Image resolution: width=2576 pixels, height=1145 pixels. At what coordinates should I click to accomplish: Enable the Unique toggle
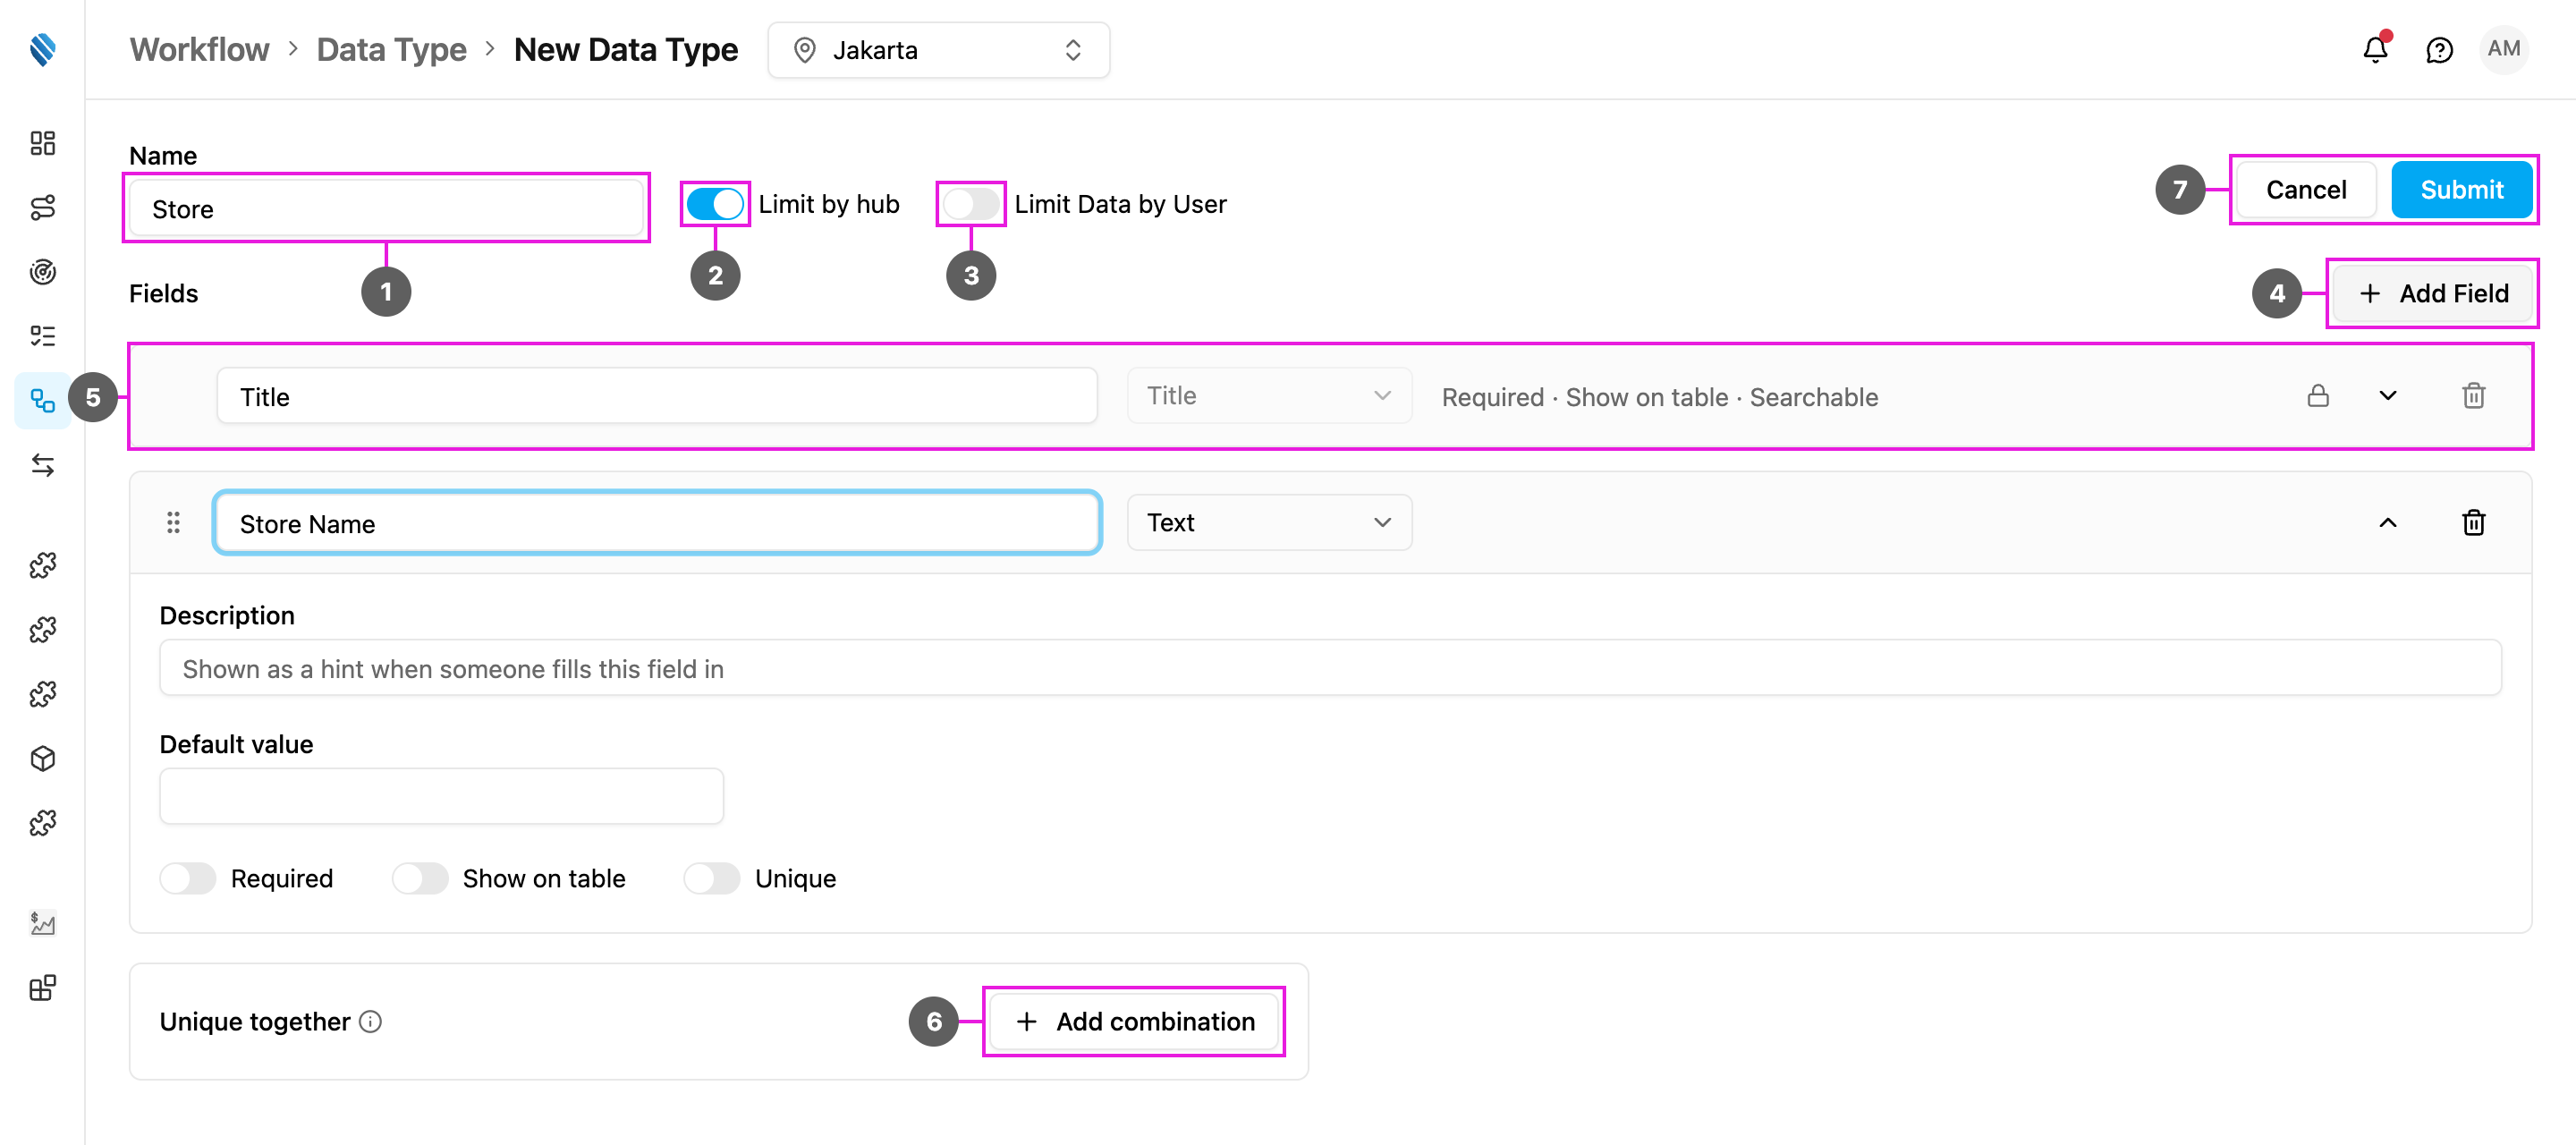click(711, 878)
